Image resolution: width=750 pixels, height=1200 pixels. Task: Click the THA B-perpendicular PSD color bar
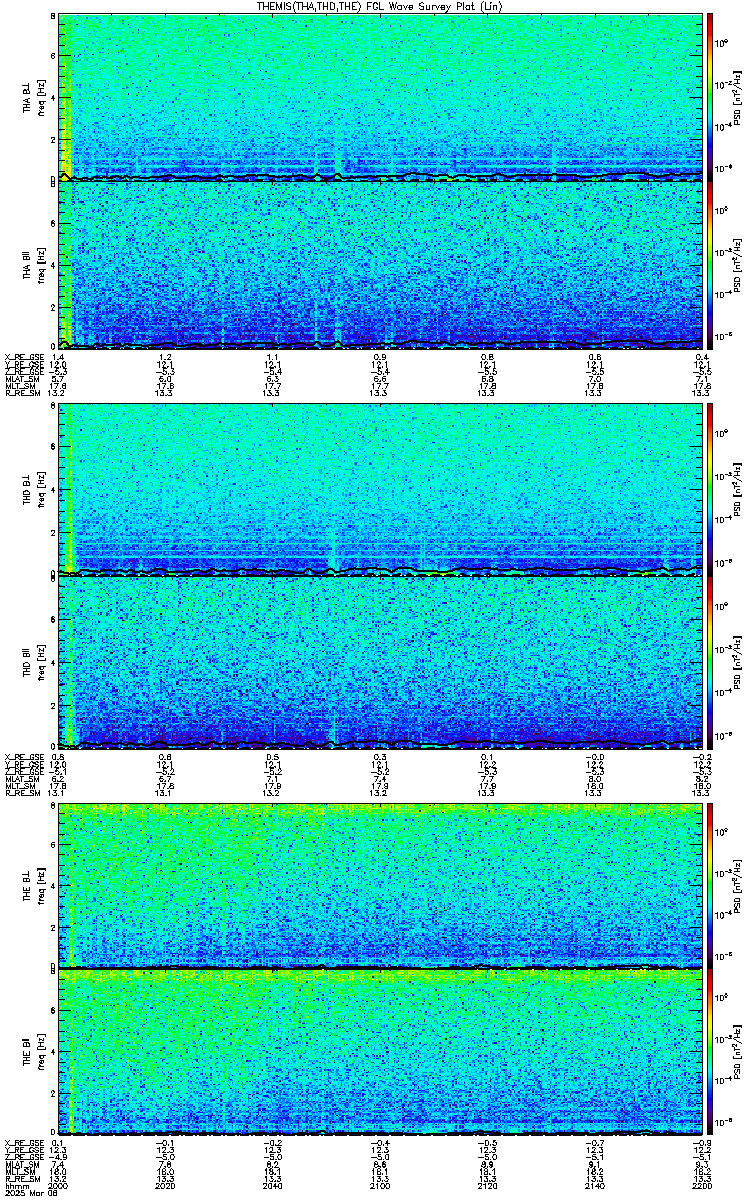tap(710, 97)
